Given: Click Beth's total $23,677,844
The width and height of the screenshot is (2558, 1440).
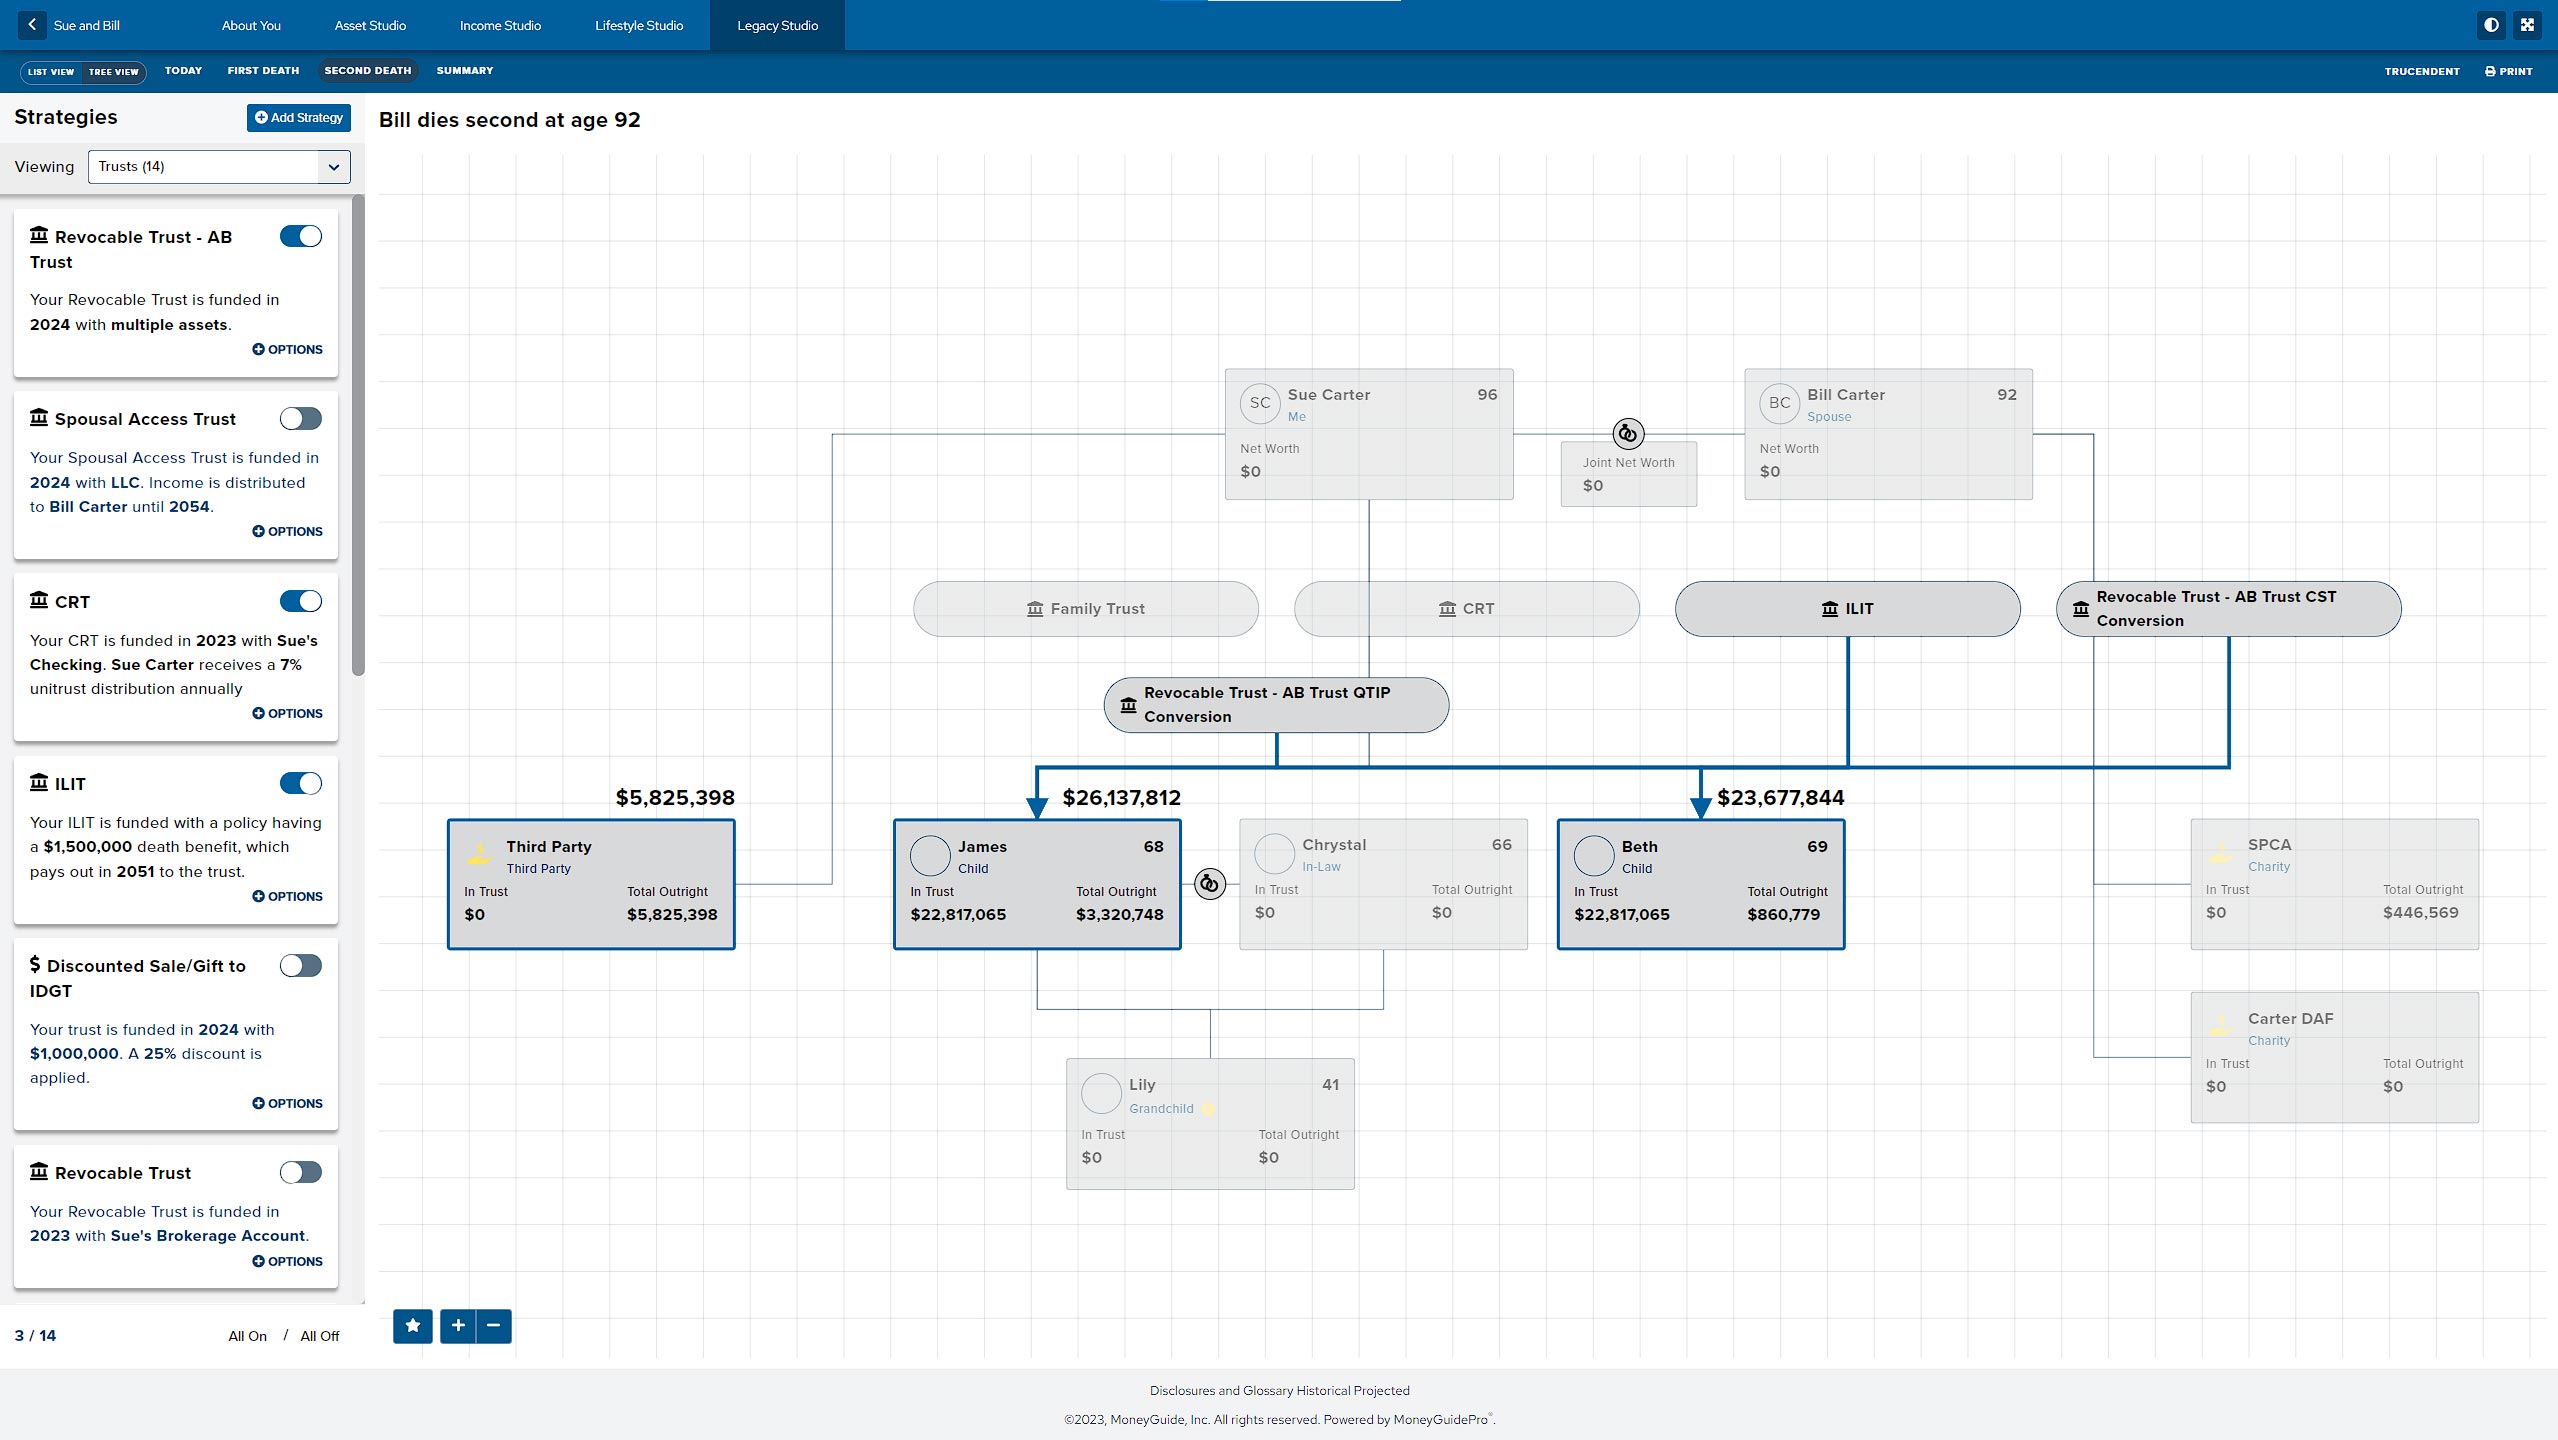Looking at the screenshot, I should (x=1780, y=798).
